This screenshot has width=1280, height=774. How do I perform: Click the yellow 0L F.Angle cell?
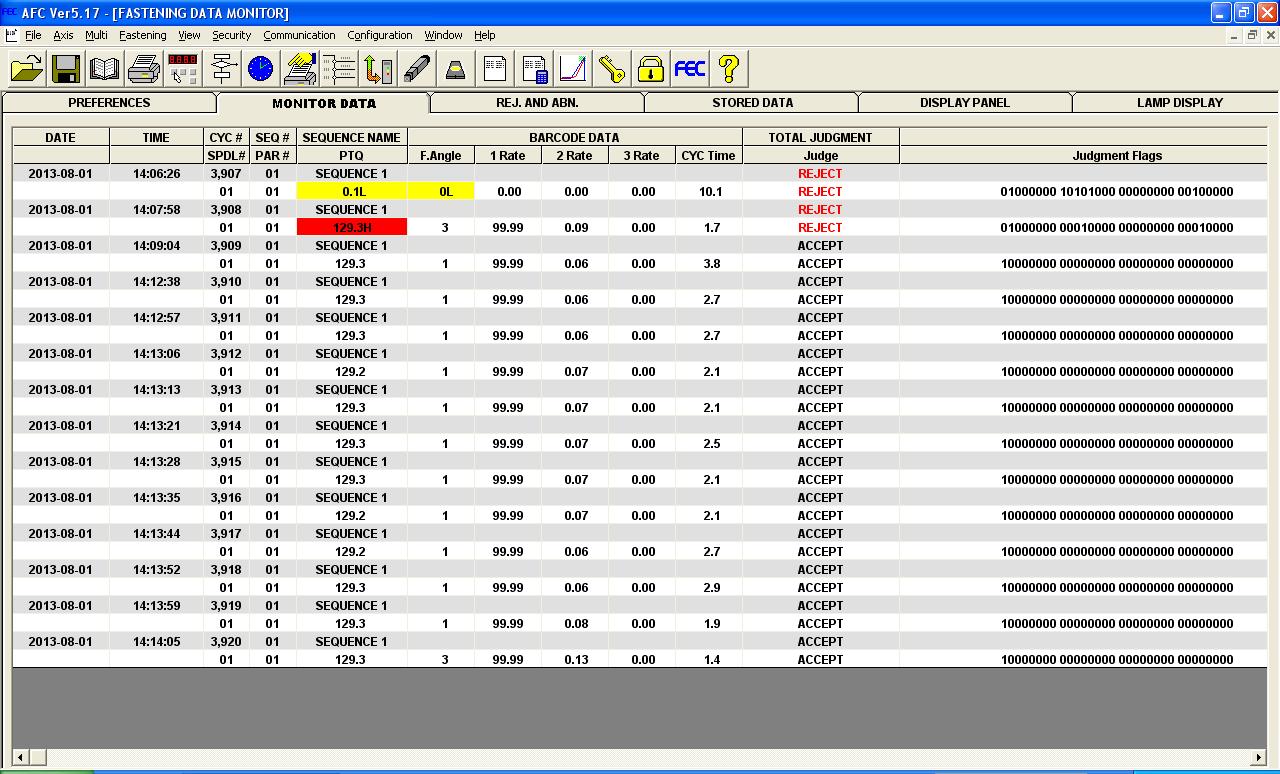(441, 191)
